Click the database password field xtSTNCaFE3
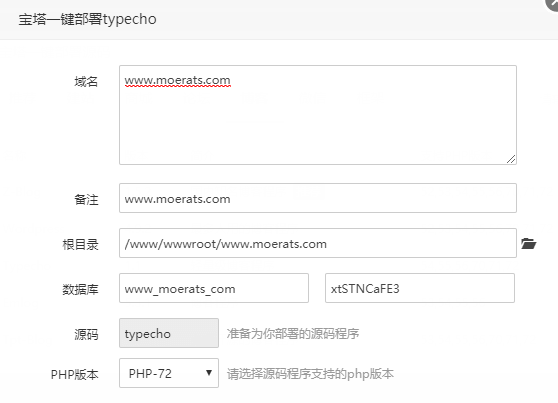The image size is (558, 403). pyautogui.click(x=420, y=288)
